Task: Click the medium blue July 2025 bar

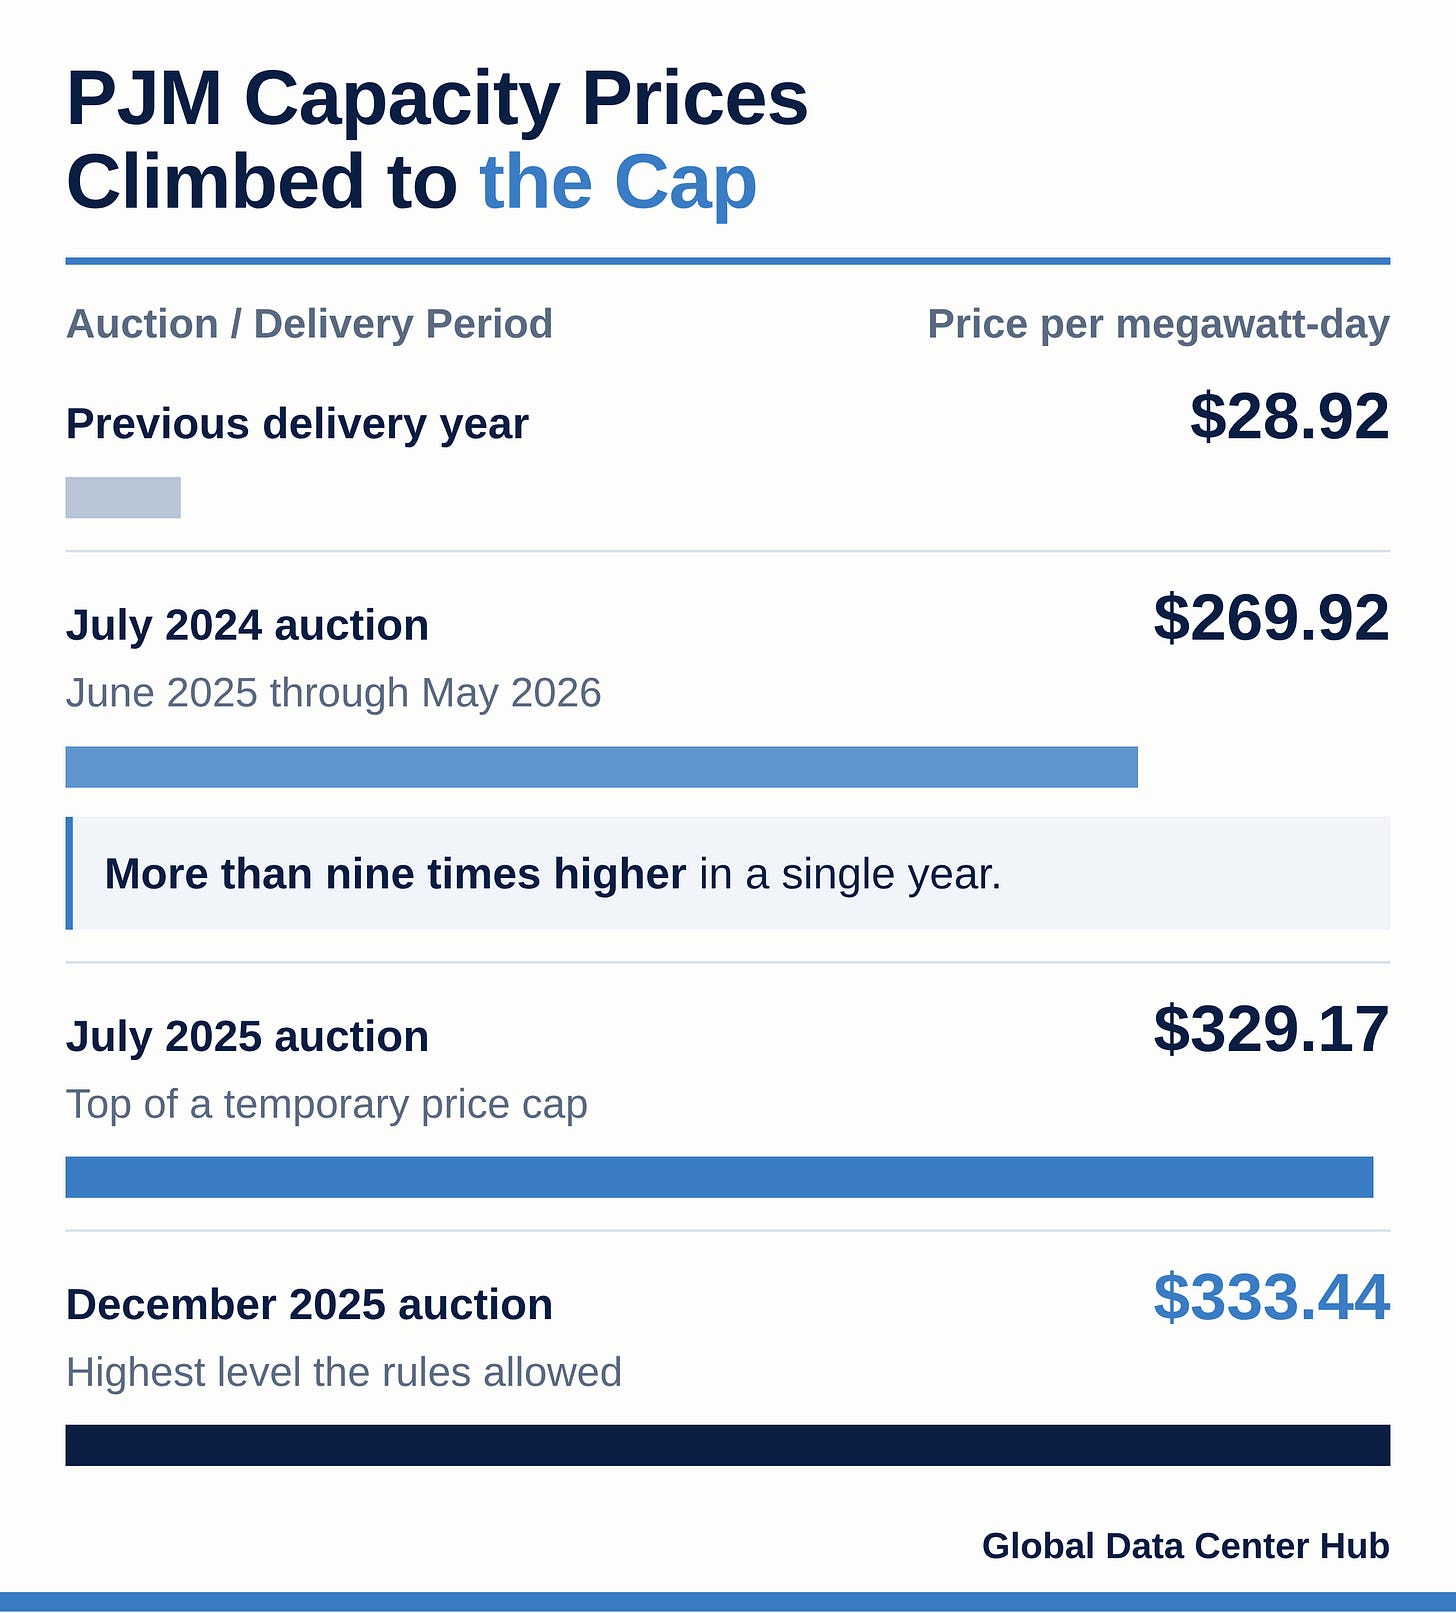Action: tap(719, 1177)
